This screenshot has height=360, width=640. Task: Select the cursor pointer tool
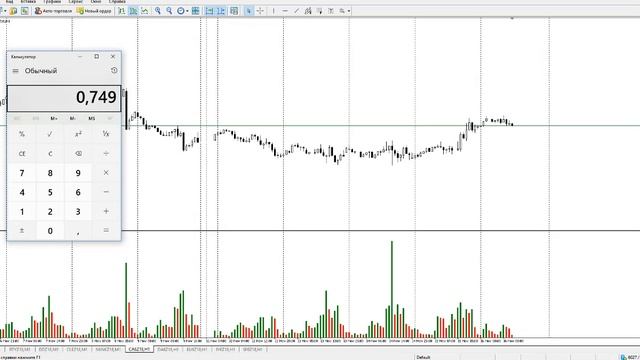click(249, 11)
